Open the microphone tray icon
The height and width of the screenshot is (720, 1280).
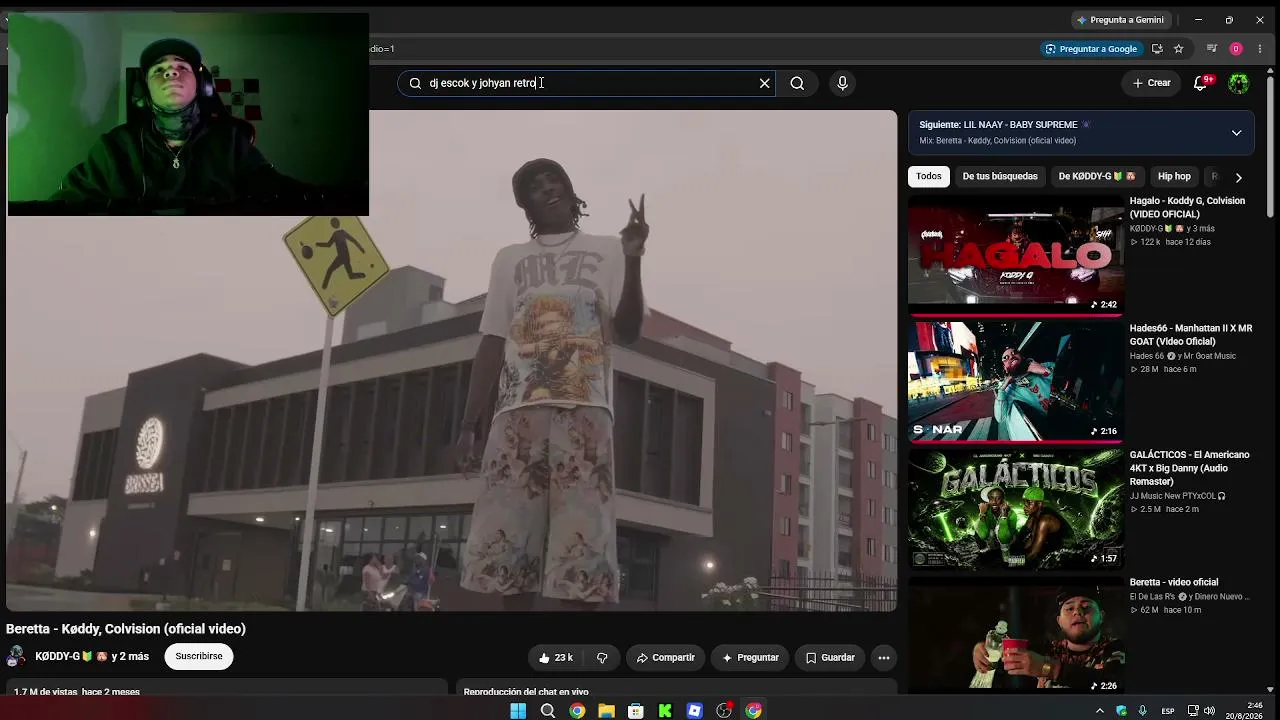click(1143, 711)
